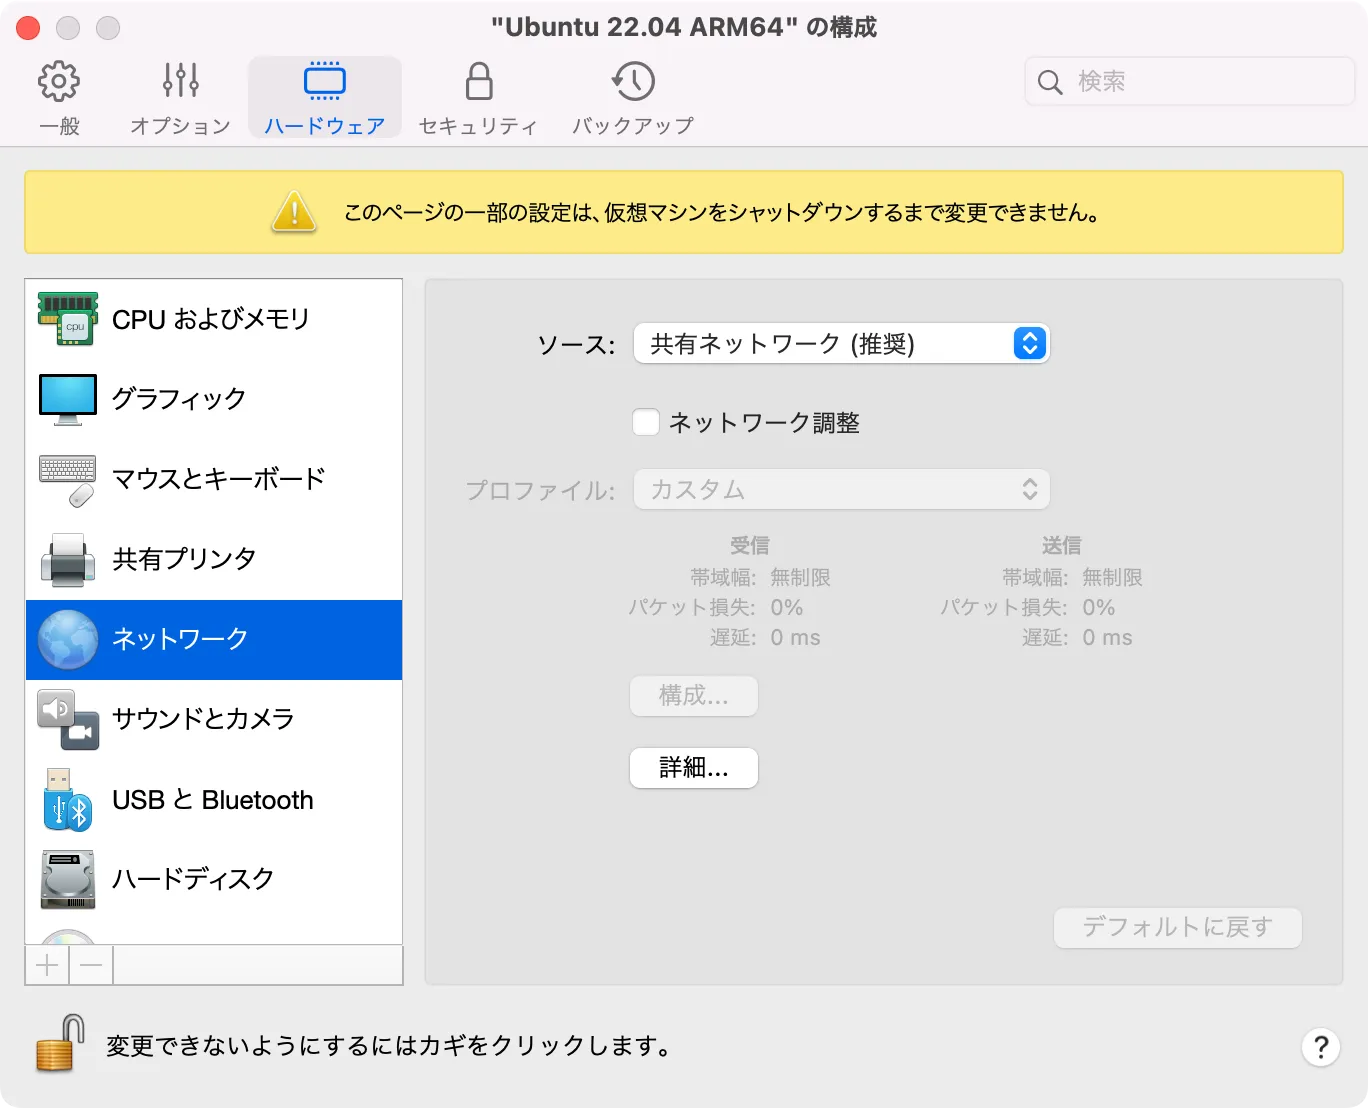Select the ネットワーク row
1368x1108 pixels.
tap(214, 640)
